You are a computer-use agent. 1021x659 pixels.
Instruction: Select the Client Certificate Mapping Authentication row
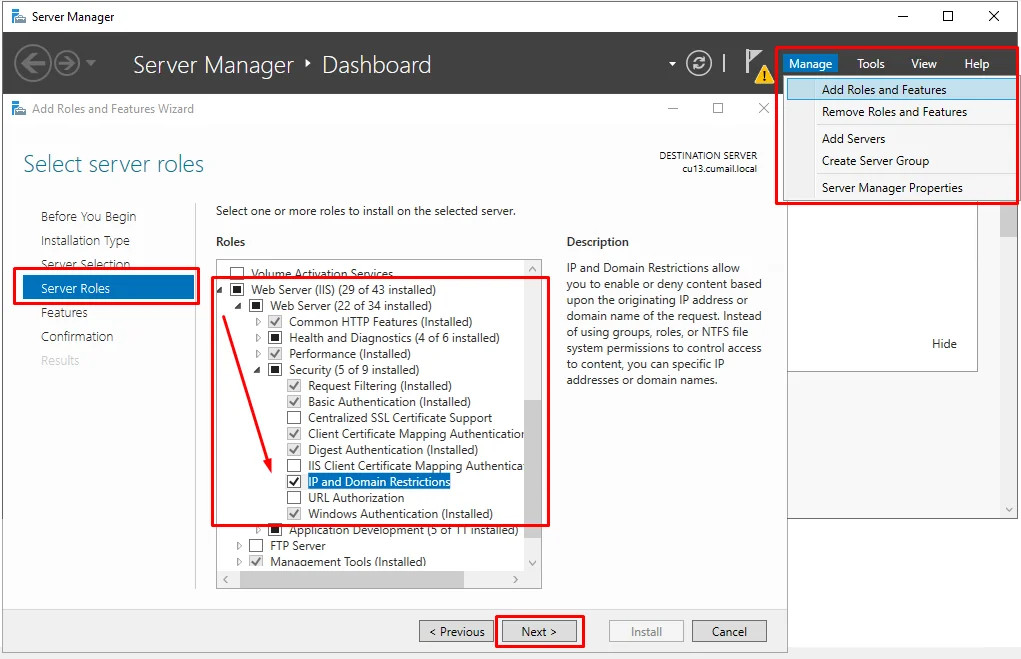click(x=415, y=434)
